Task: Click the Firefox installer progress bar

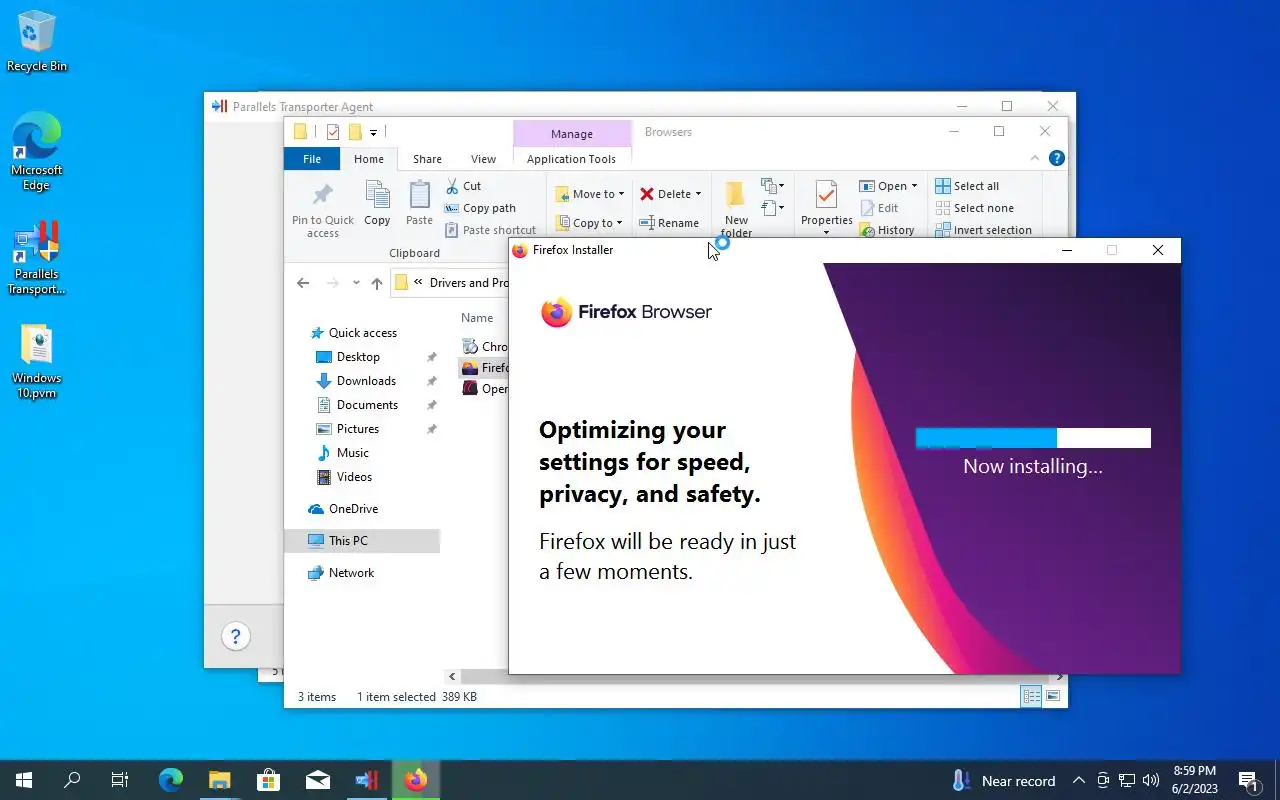Action: (1033, 438)
